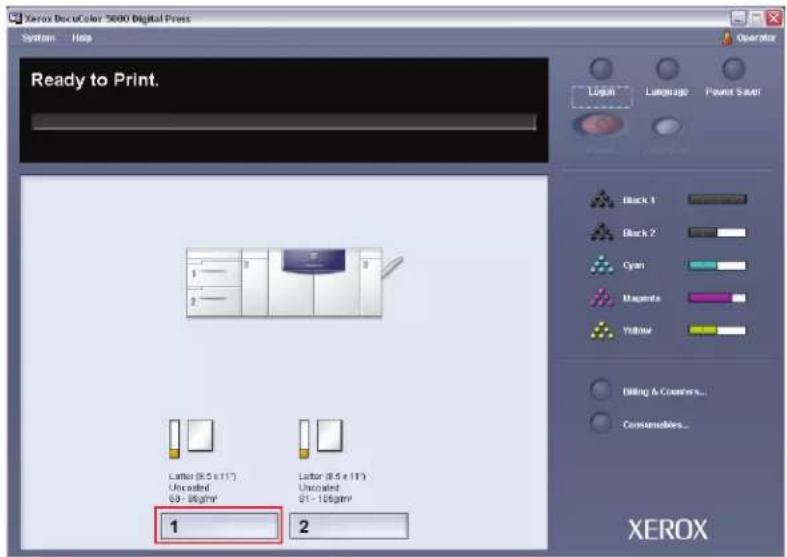Close the Xerox DocuColor window

774,19
